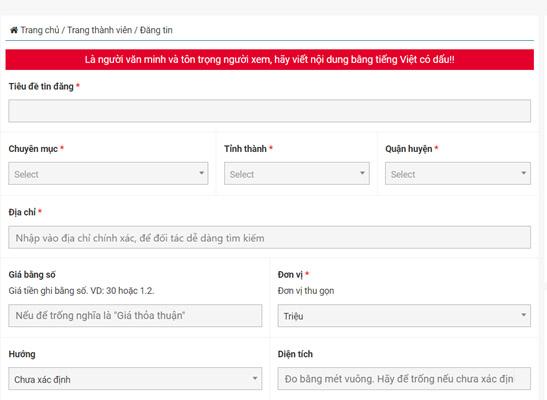Focus the Tiêu đề tin đăng input field
The image size is (547, 400).
click(x=269, y=111)
